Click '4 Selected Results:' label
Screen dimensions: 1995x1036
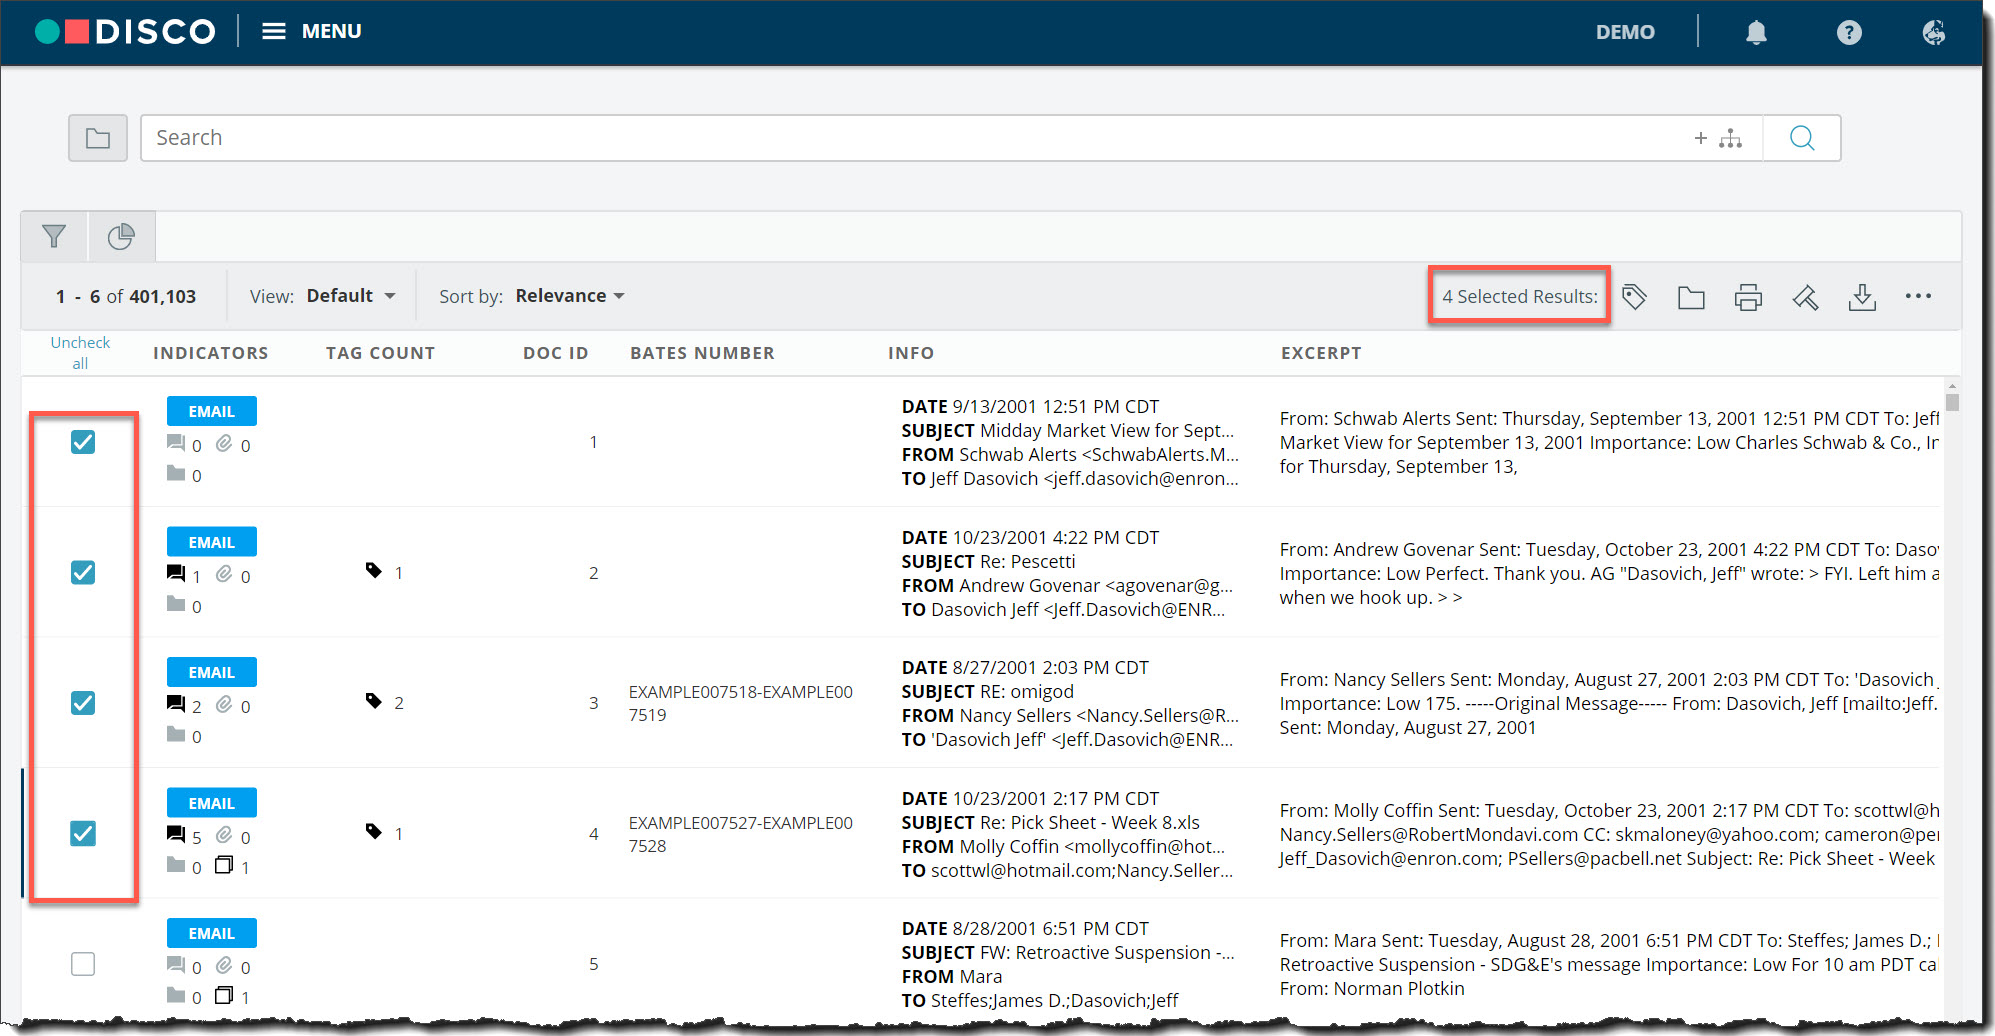[1520, 296]
